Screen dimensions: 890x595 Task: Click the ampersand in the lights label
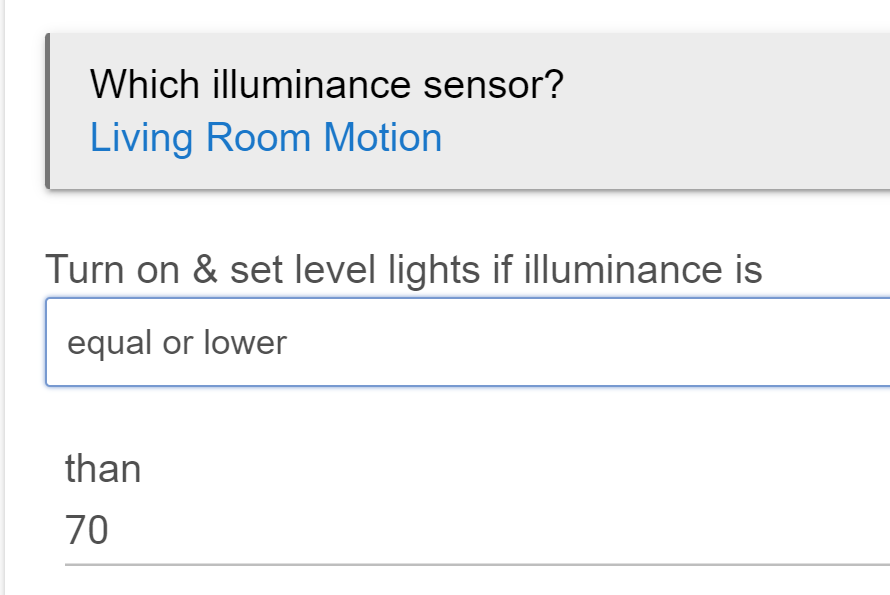tap(205, 269)
